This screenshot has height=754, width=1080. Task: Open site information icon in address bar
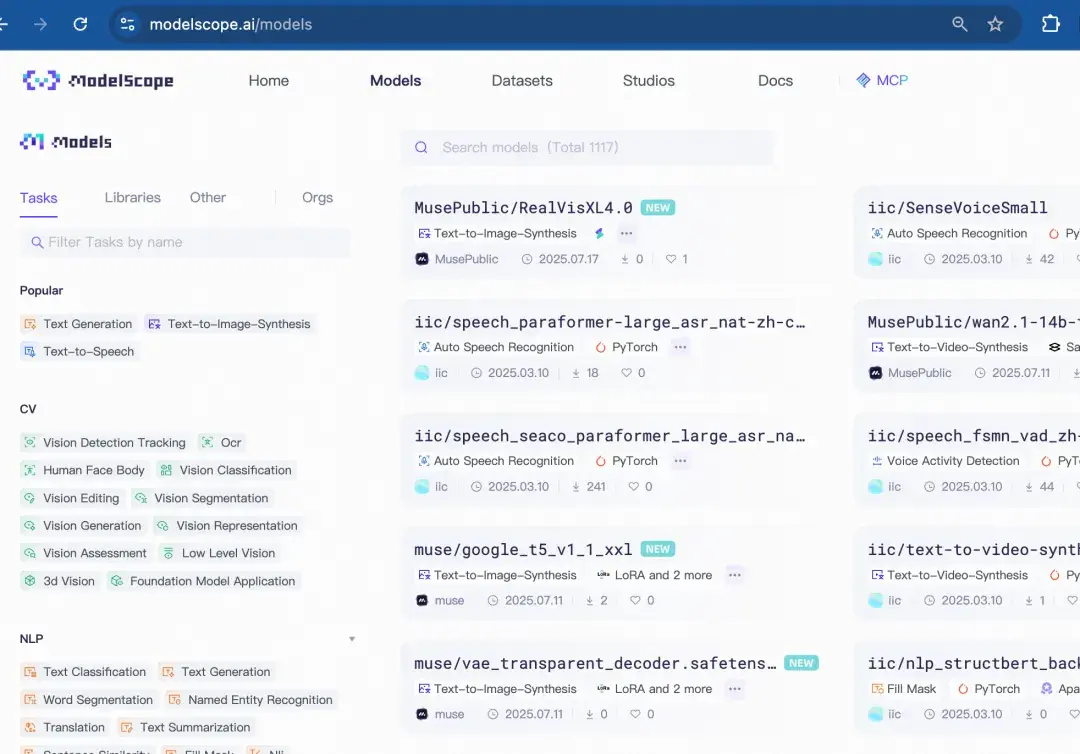[127, 24]
